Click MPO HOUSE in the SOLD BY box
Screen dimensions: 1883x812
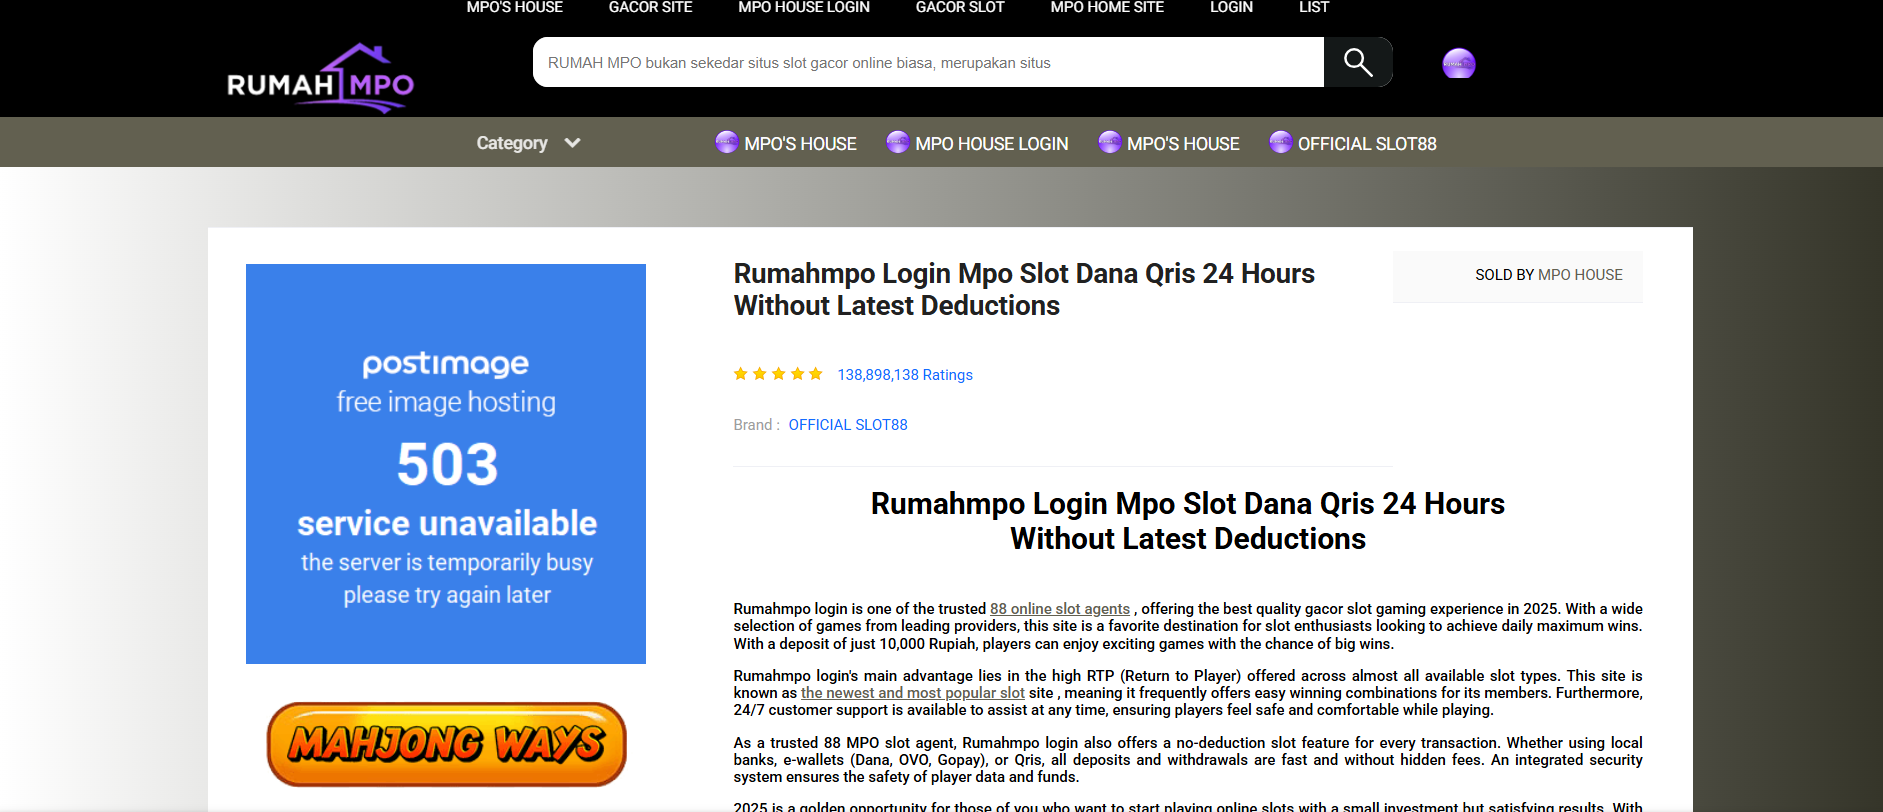(1580, 275)
